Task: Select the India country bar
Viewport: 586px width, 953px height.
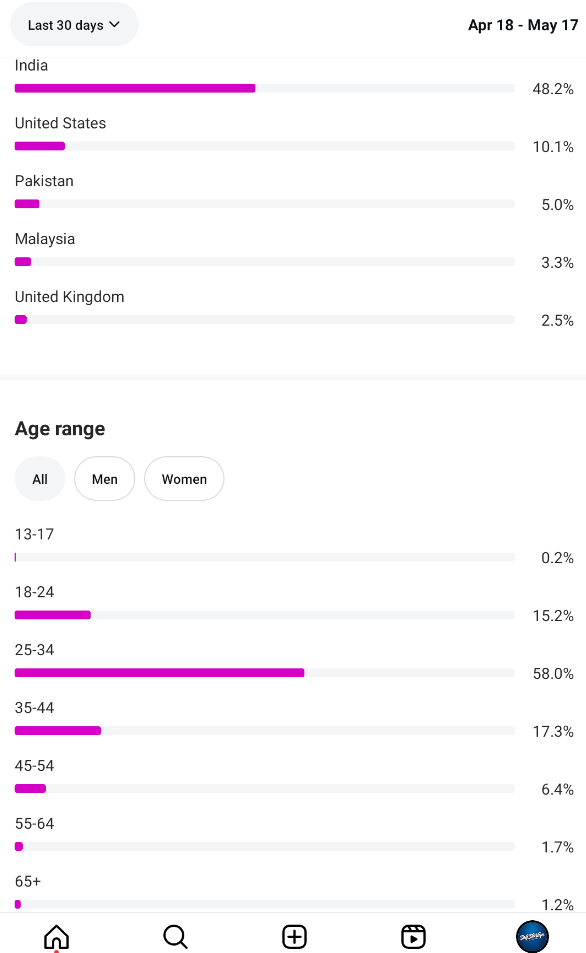Action: click(264, 88)
